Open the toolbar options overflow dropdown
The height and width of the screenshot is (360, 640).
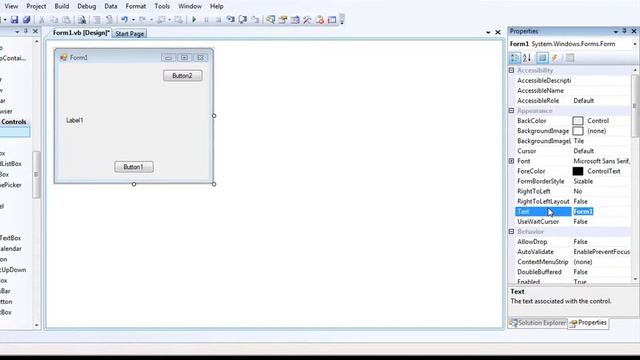(342, 20)
